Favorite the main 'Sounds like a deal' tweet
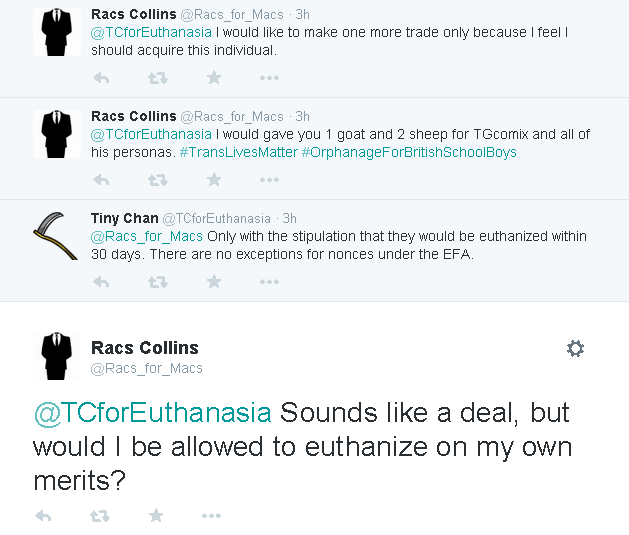The height and width of the screenshot is (535, 629). 156,515
